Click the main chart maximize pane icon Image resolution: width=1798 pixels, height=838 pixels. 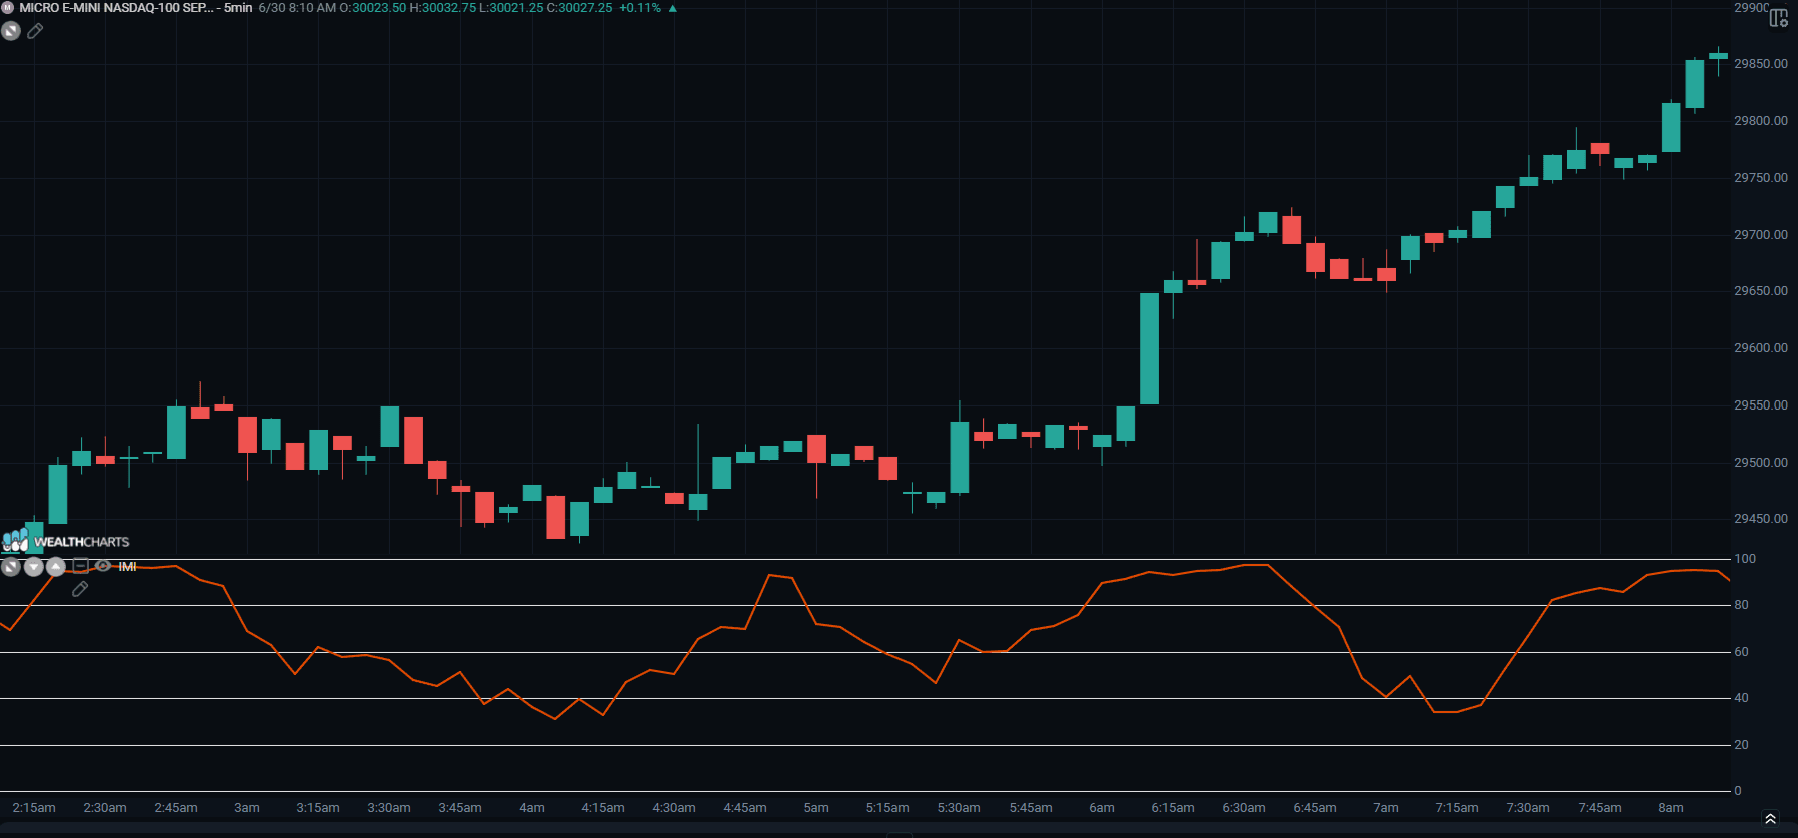(11, 31)
